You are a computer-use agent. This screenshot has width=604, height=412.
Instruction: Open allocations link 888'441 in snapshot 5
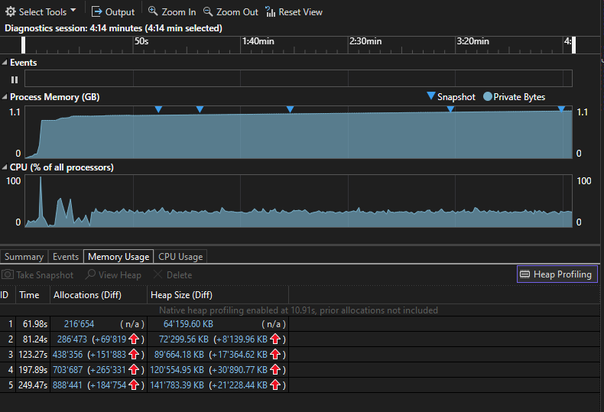click(x=67, y=385)
